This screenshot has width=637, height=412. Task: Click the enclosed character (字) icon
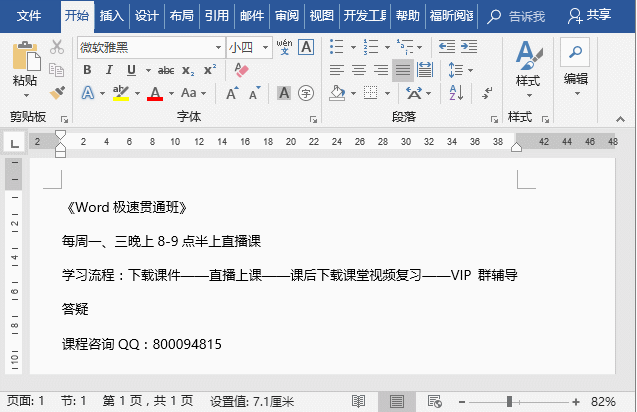point(306,93)
